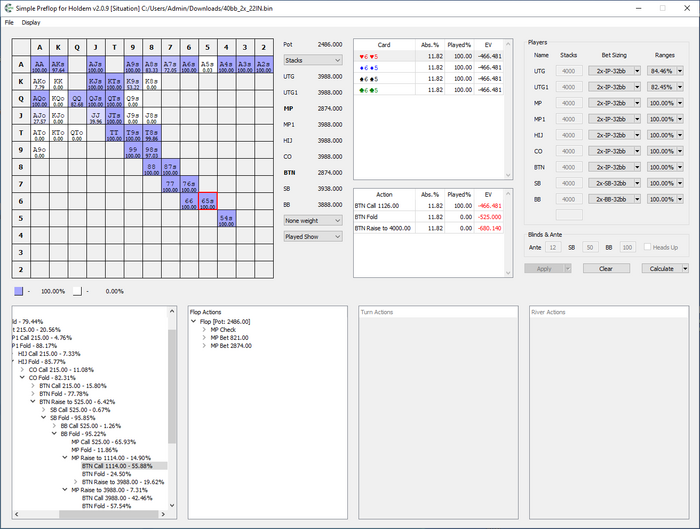
Task: Select MP Call 525.00 - 65.93% tree item
Action: [x=104, y=442]
